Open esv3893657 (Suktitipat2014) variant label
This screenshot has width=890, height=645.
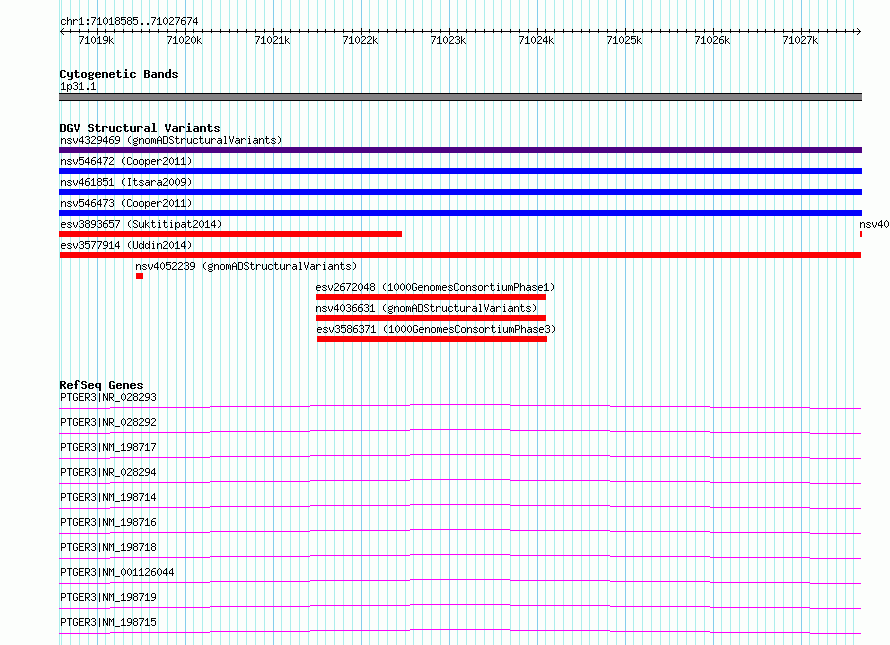click(141, 224)
